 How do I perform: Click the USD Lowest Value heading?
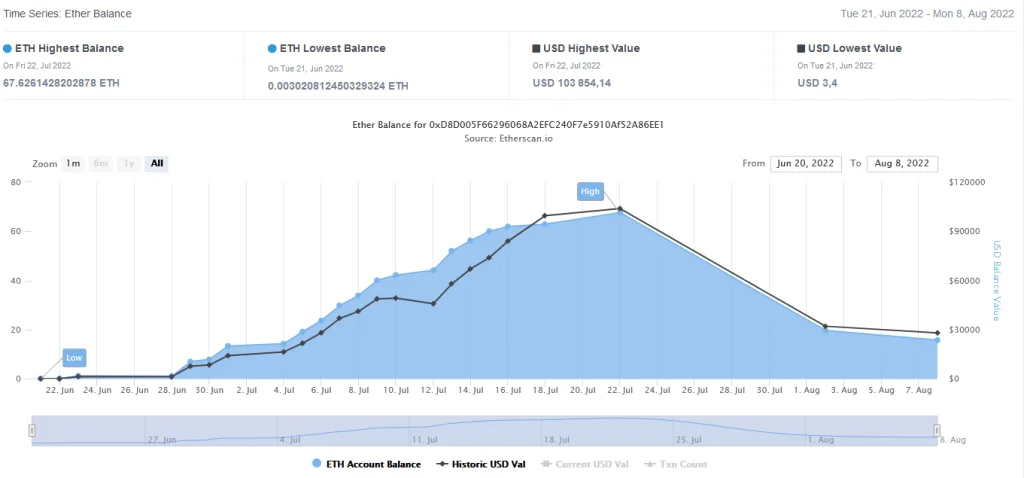pos(855,48)
